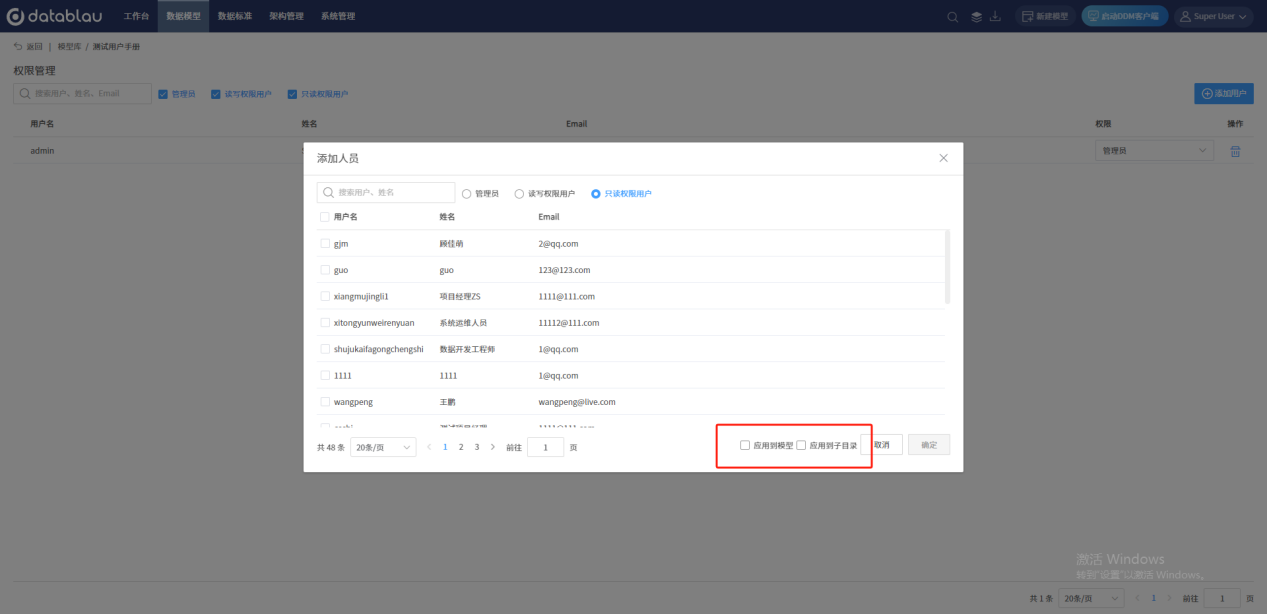Open the 20条/页 dropdown at page bottom

(1091, 598)
